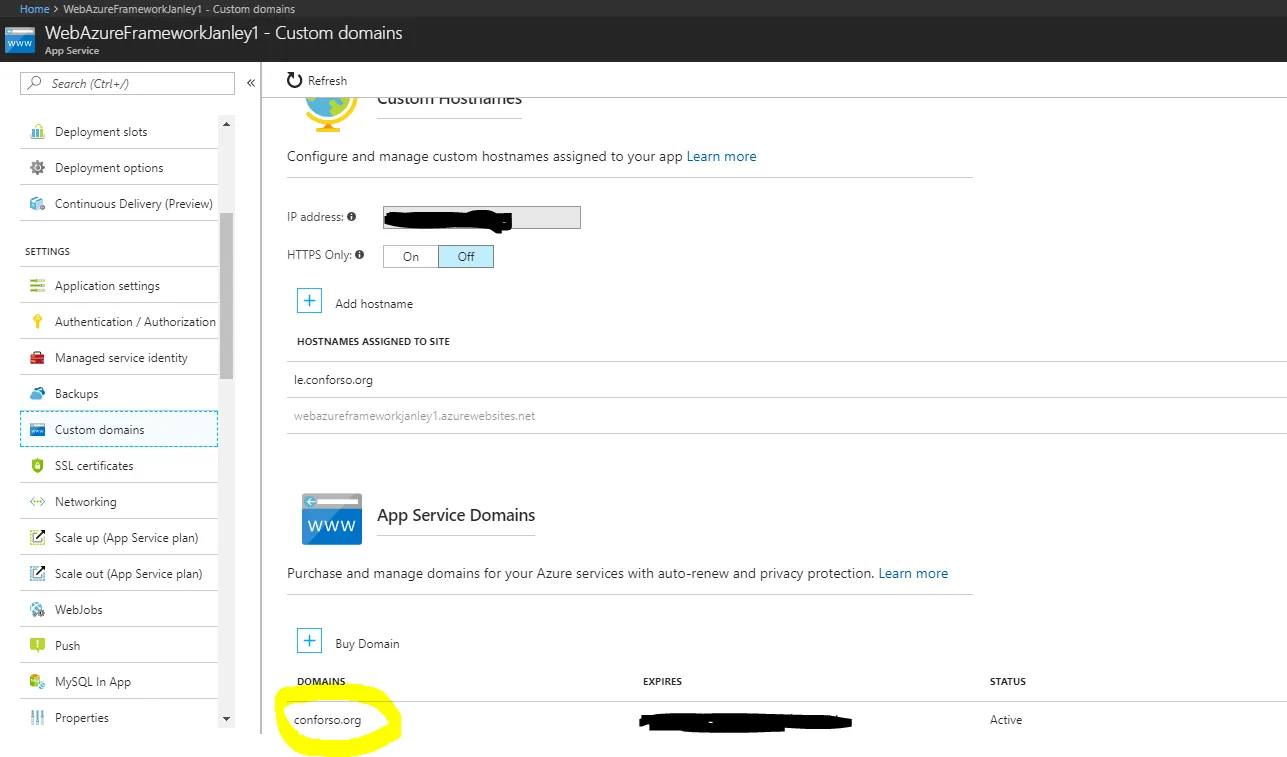Viewport: 1287px width, 757px height.
Task: Click the App Service Domains www icon
Action: tap(332, 519)
